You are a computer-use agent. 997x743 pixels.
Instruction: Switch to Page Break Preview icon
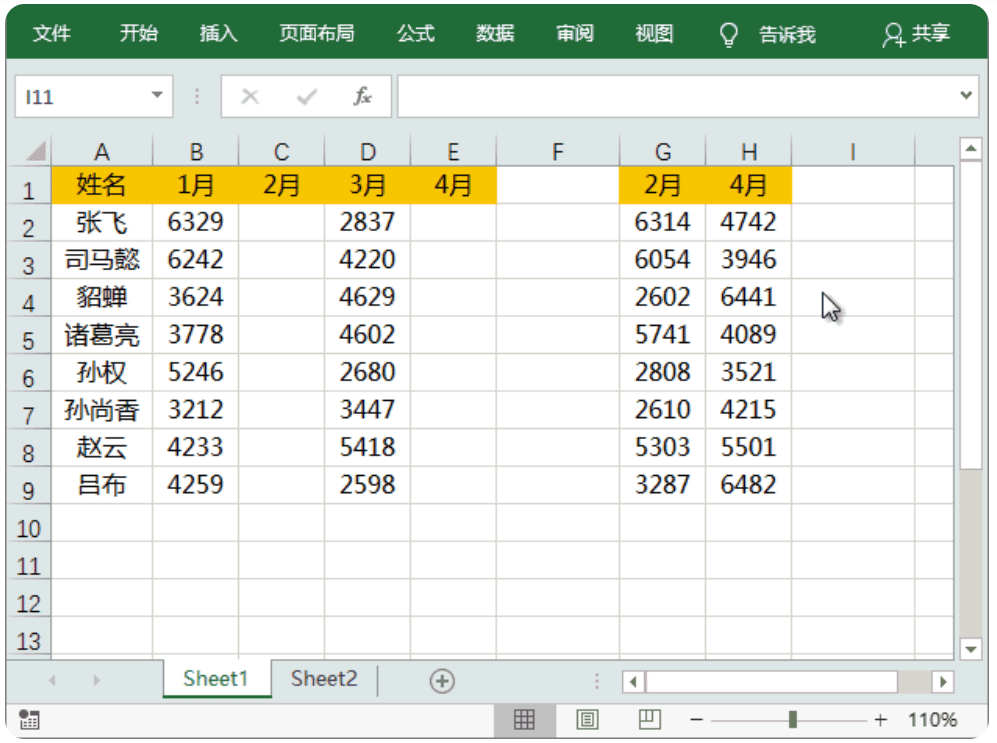[x=649, y=719]
